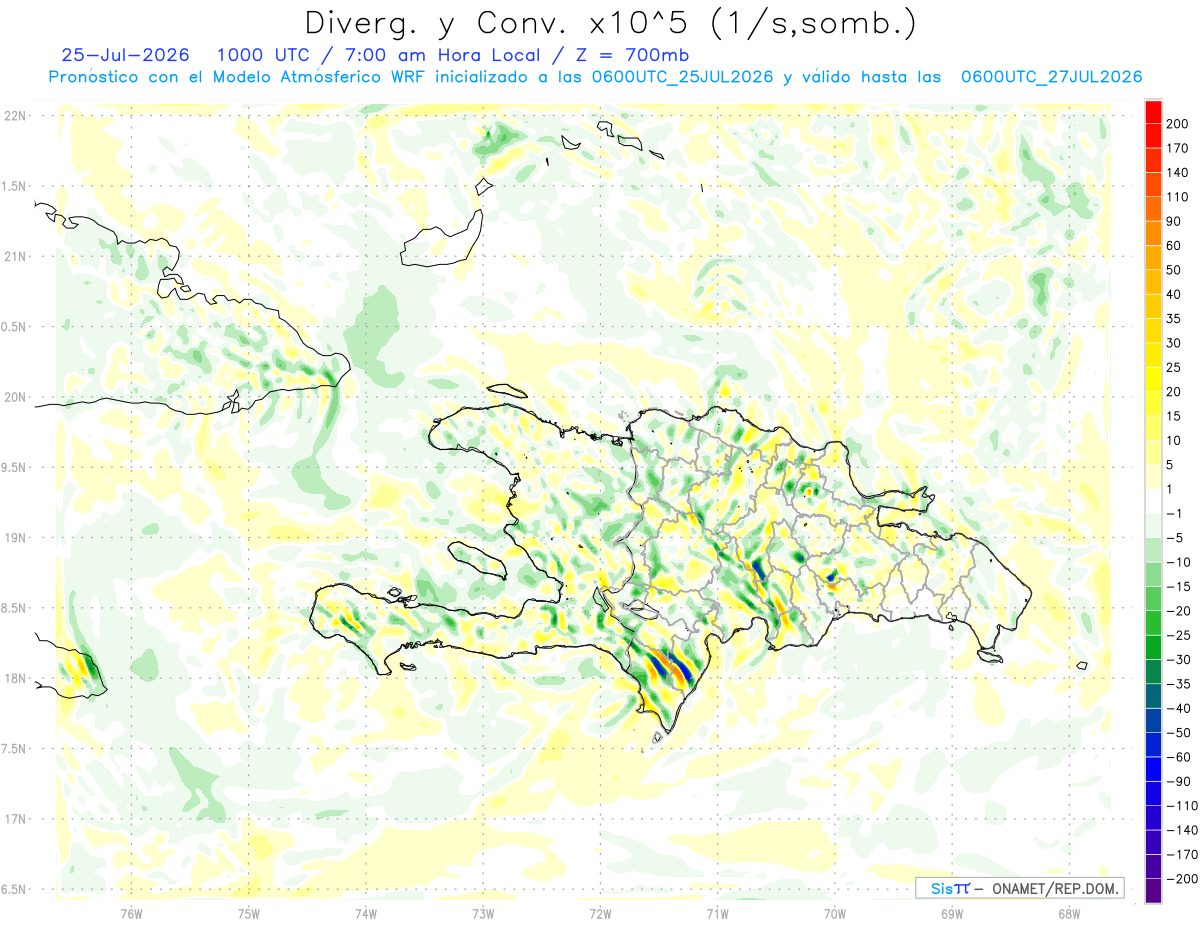The height and width of the screenshot is (927, 1200).
Task: Click the '70W' longitude label
Action: (835, 913)
